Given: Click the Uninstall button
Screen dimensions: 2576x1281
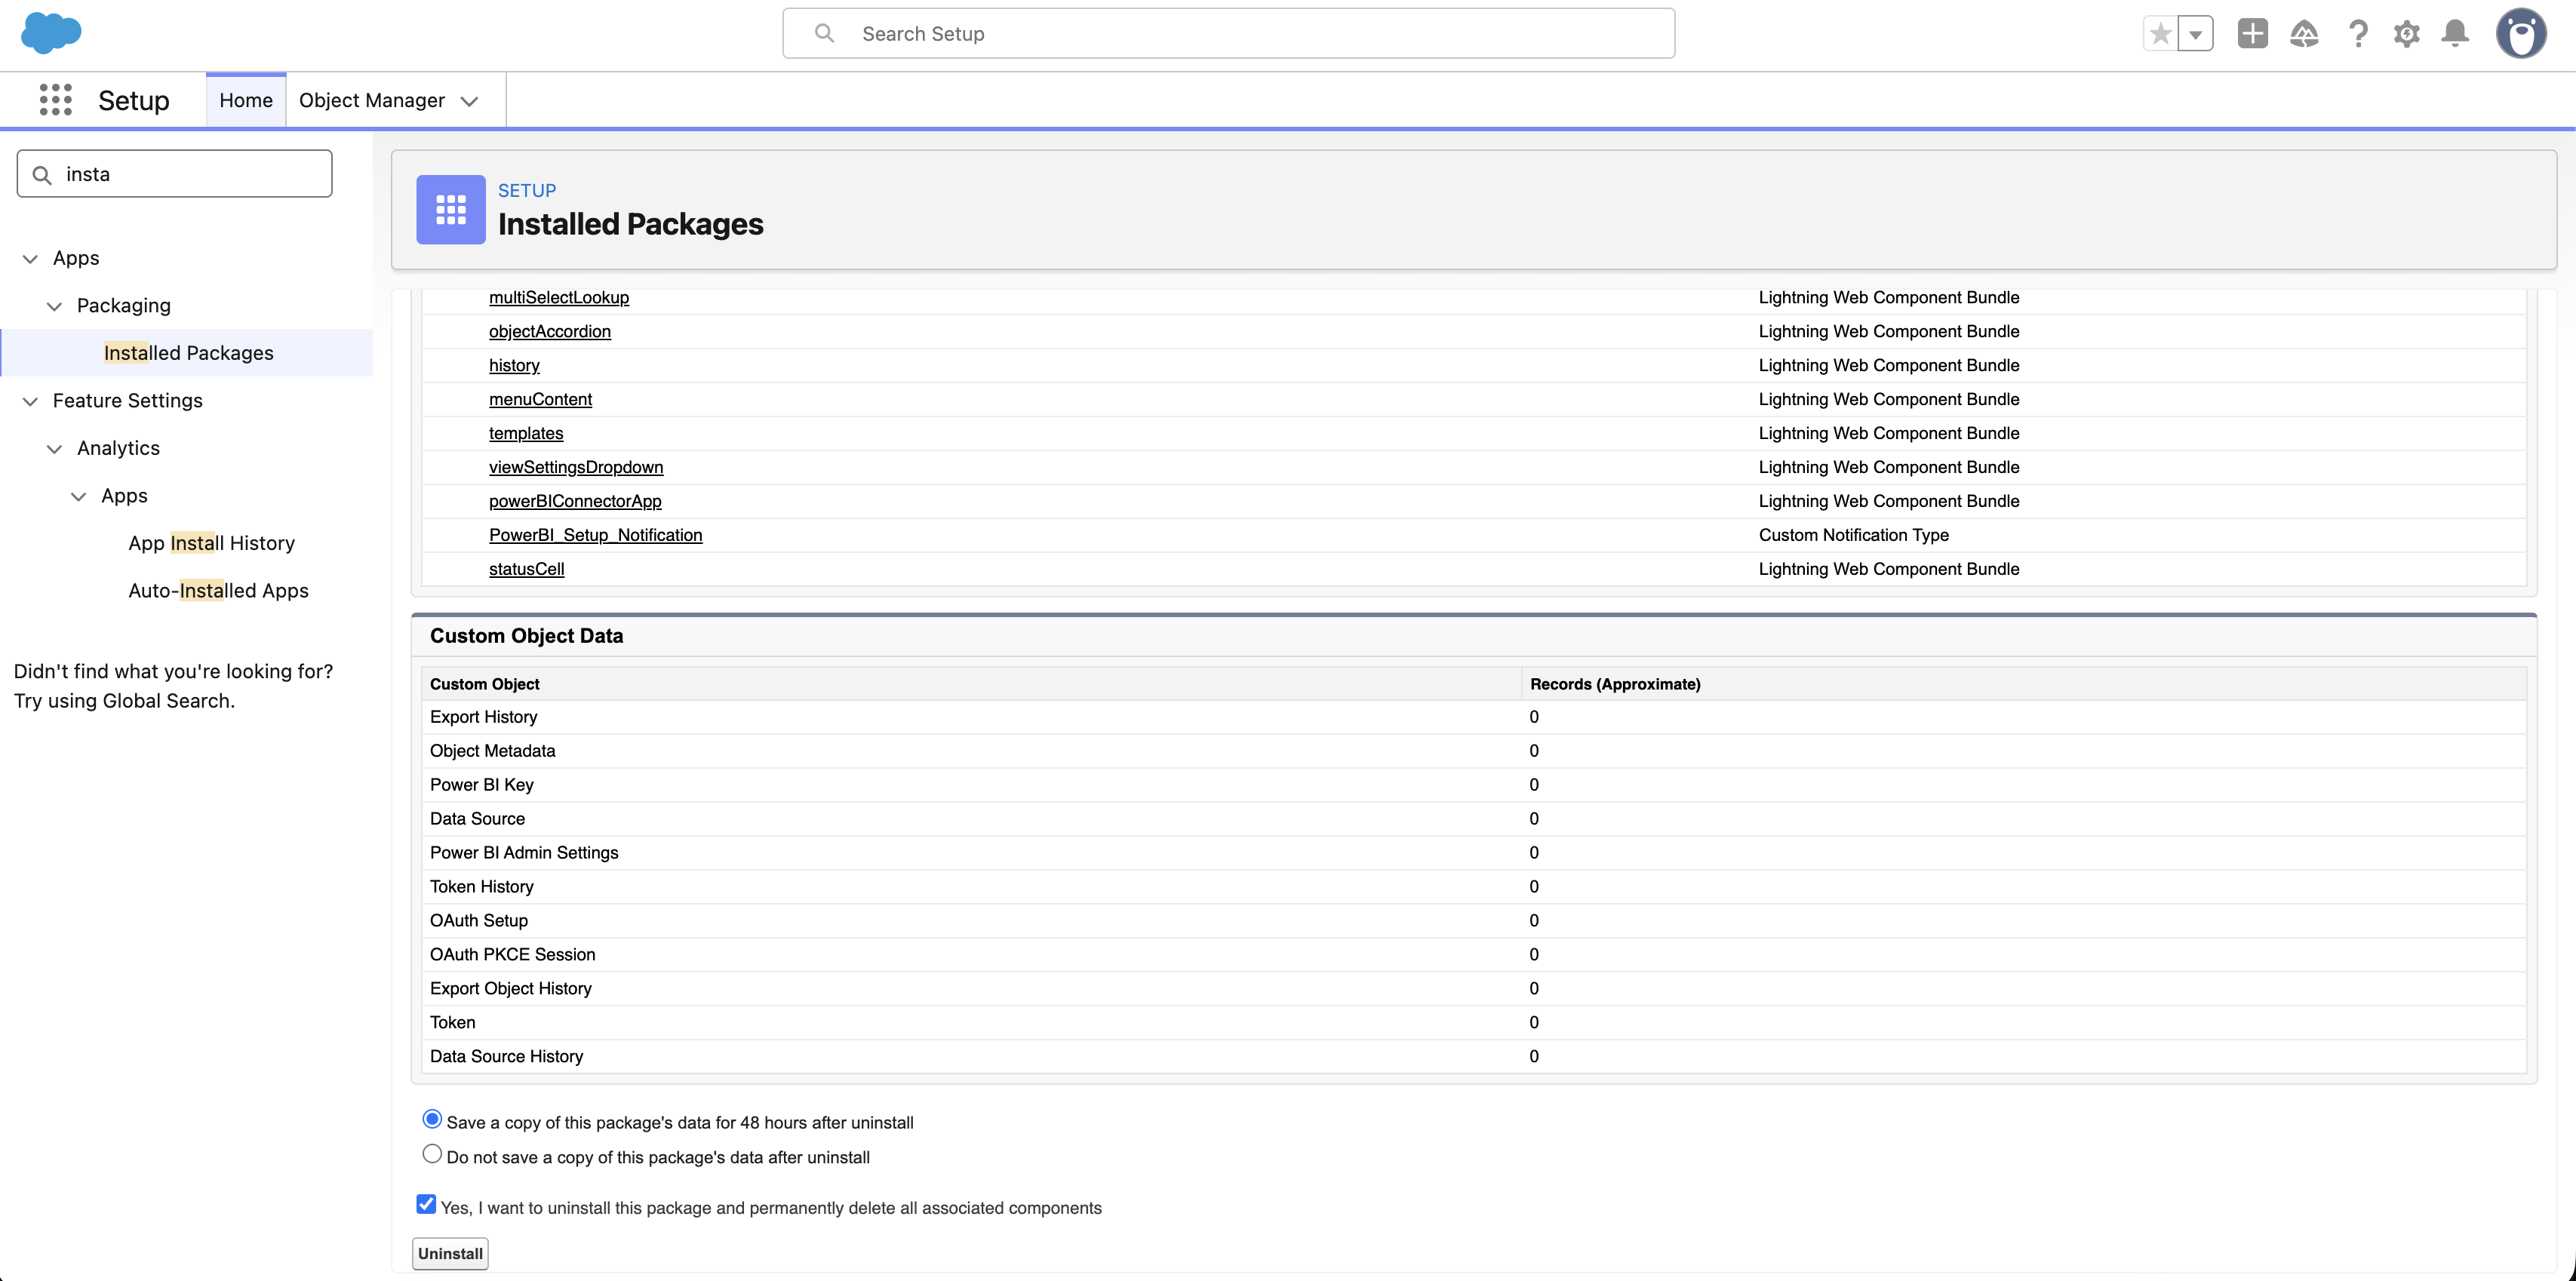Looking at the screenshot, I should click(x=450, y=1254).
